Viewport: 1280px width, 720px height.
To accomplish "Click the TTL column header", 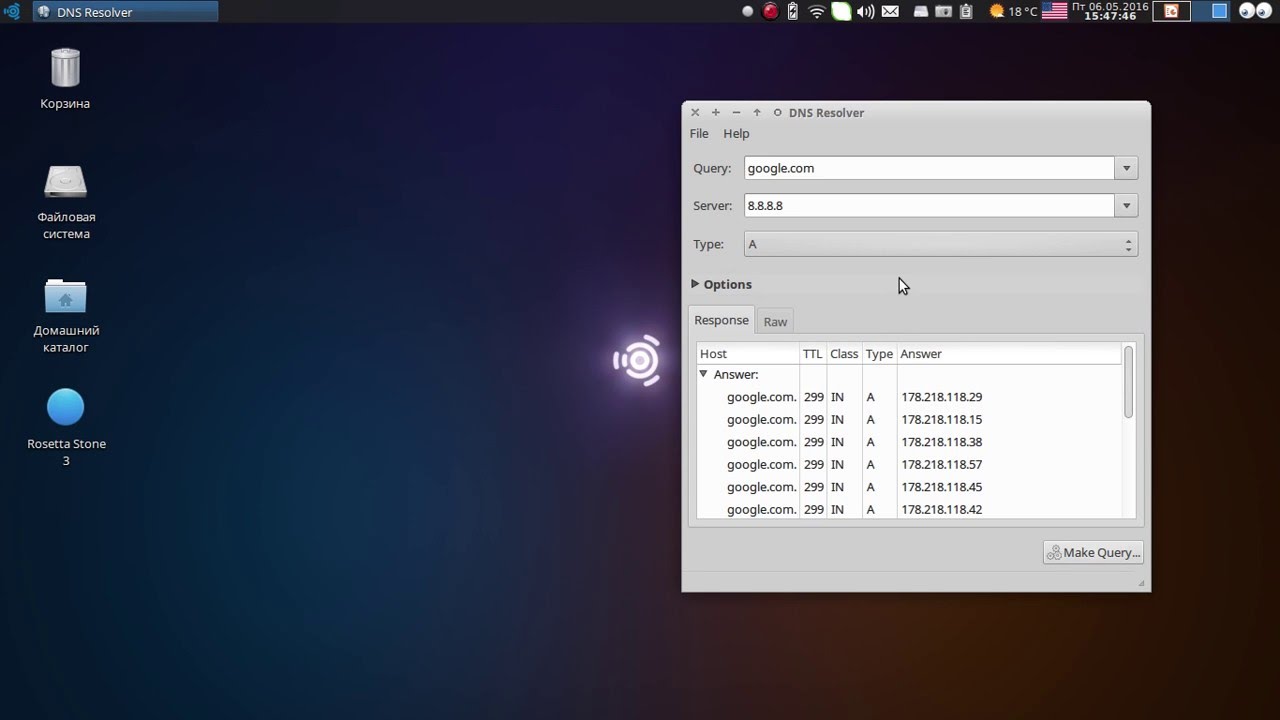I will [813, 354].
